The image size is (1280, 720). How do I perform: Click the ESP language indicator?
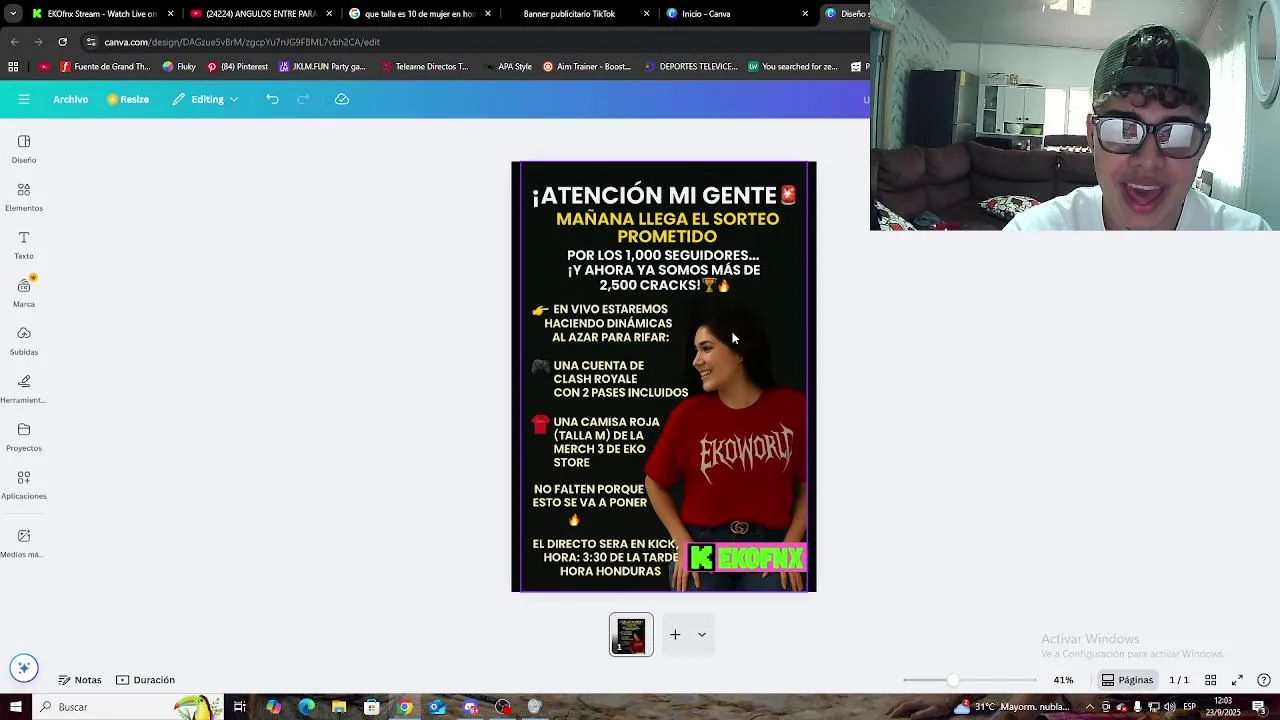(x=1190, y=707)
